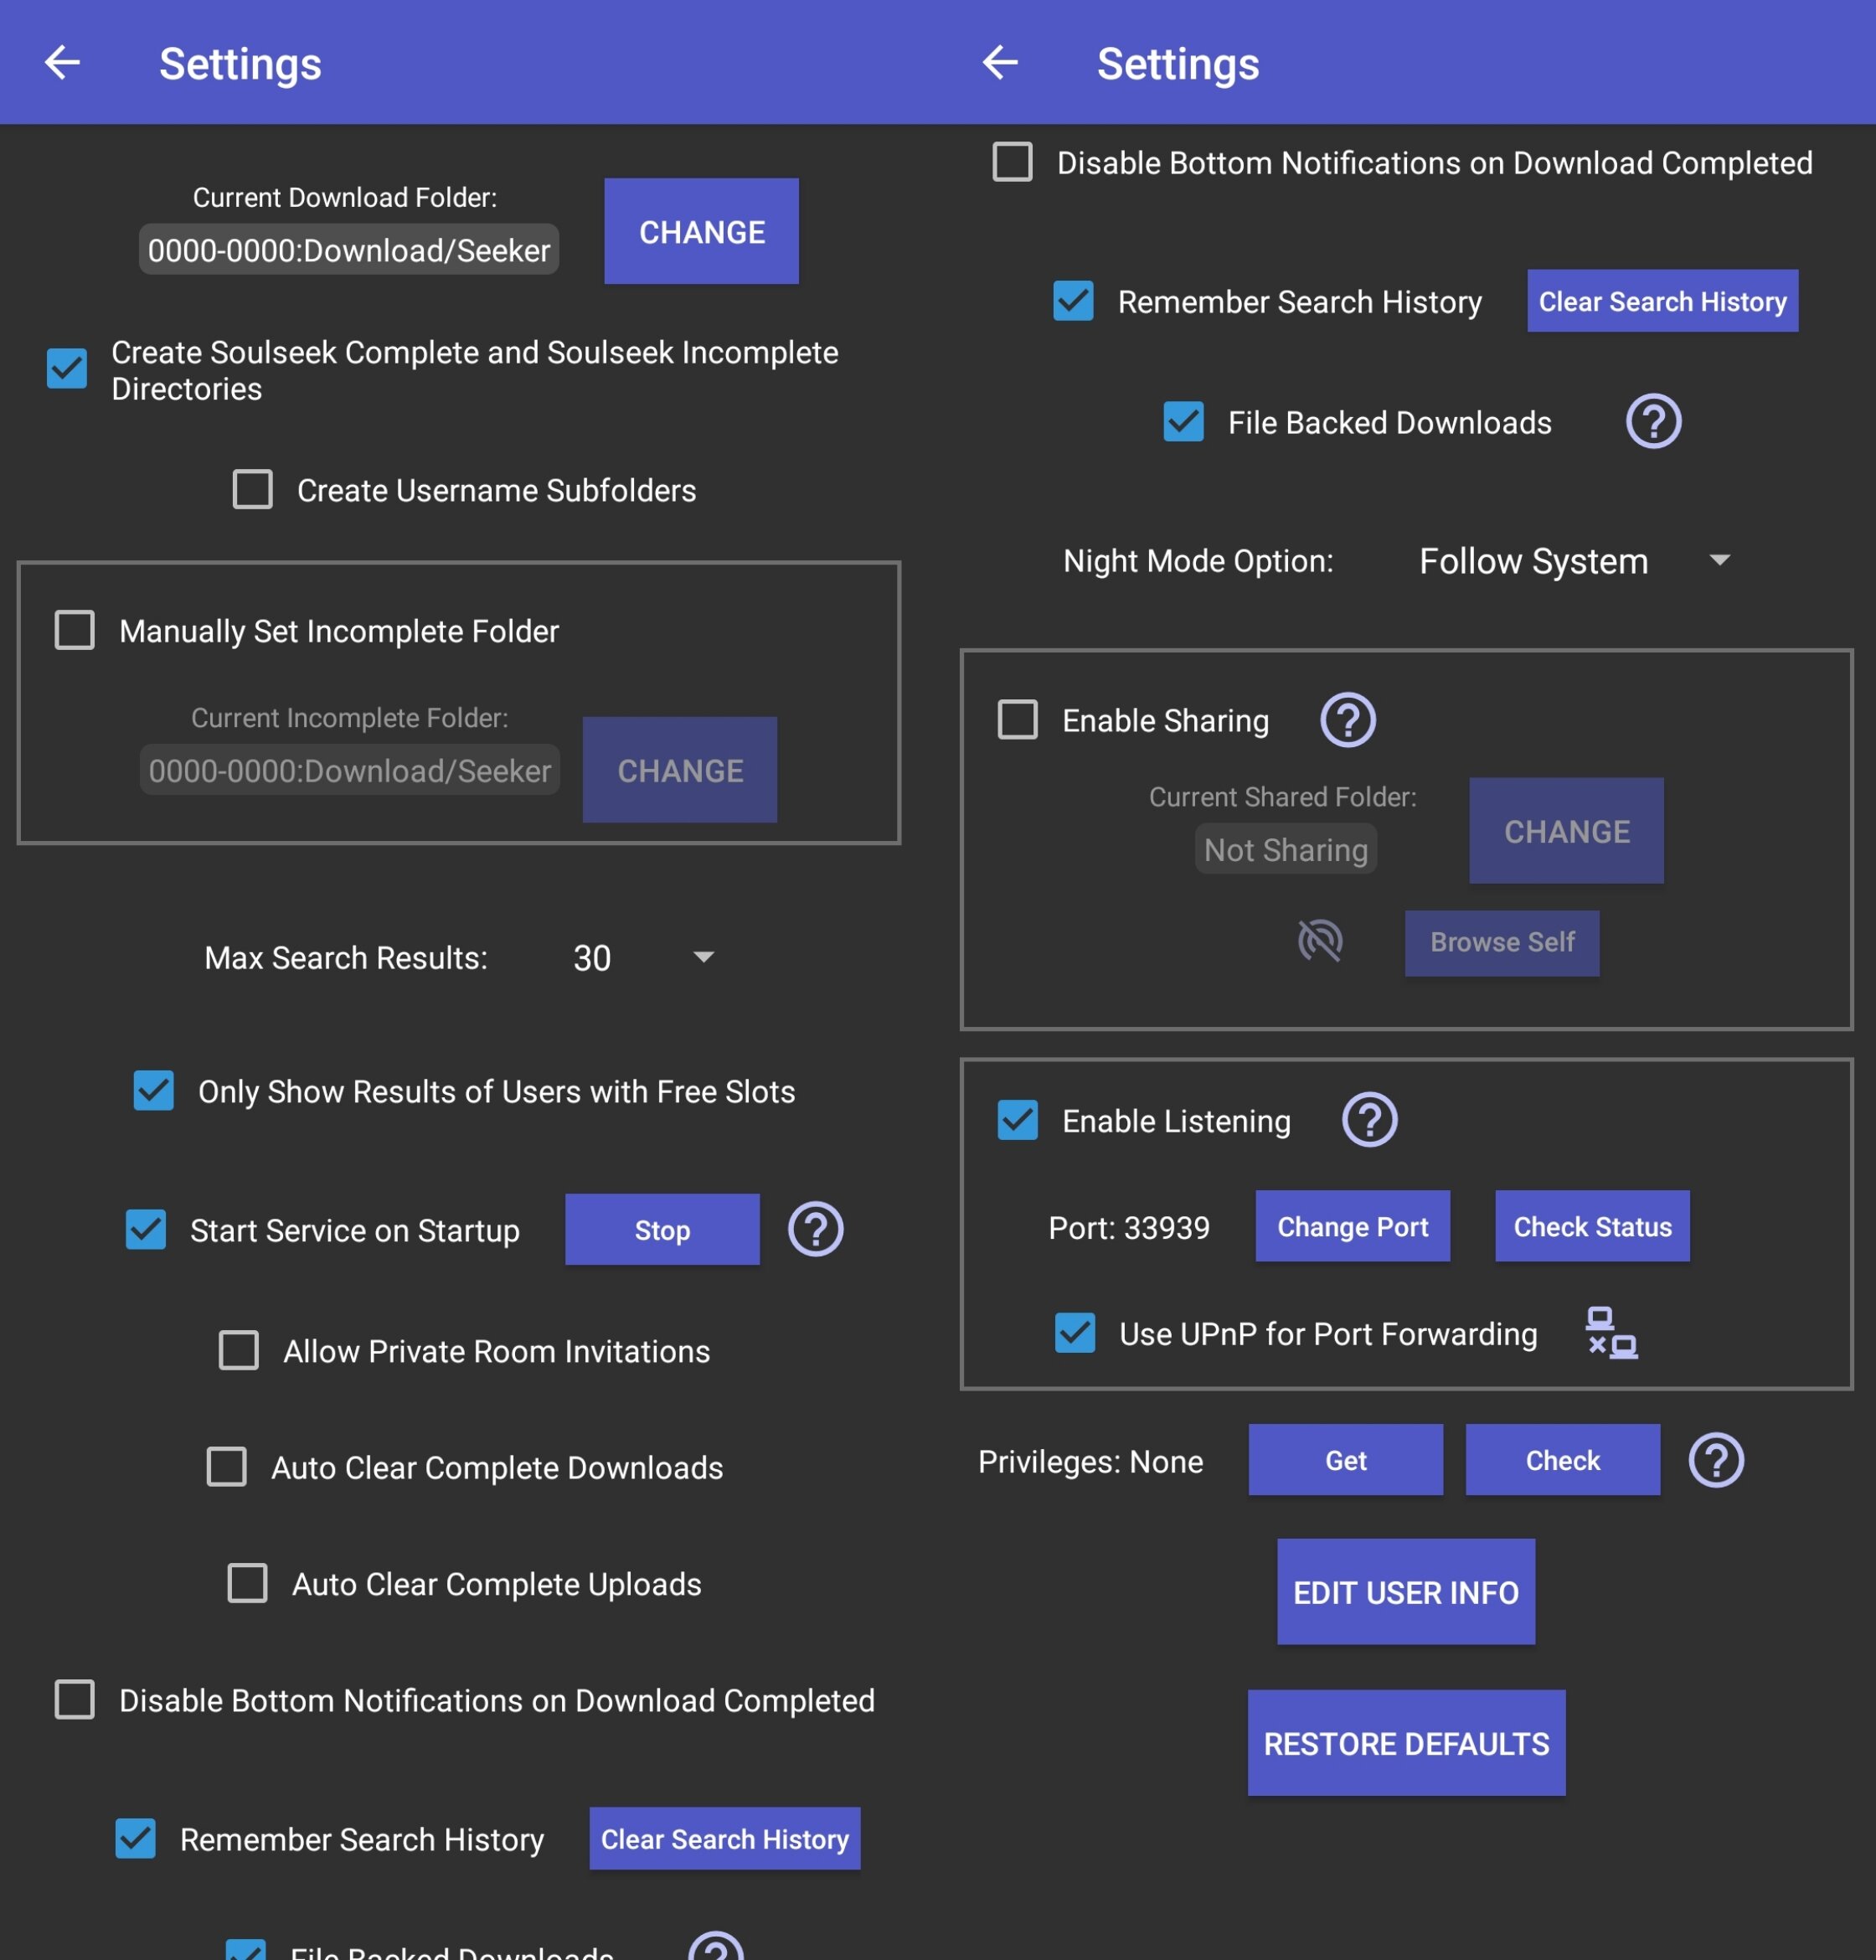Click Clear Search History in right panel

(x=1662, y=301)
